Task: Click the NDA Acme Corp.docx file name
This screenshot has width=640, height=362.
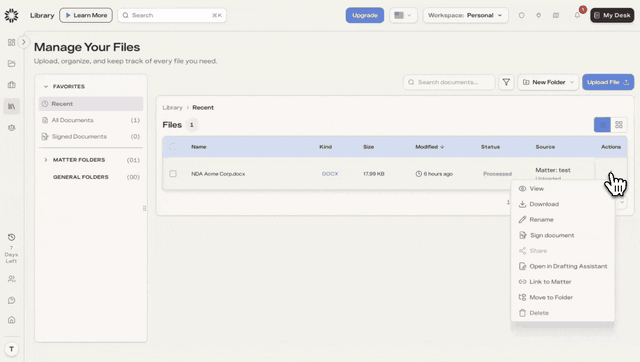Action: click(x=218, y=174)
